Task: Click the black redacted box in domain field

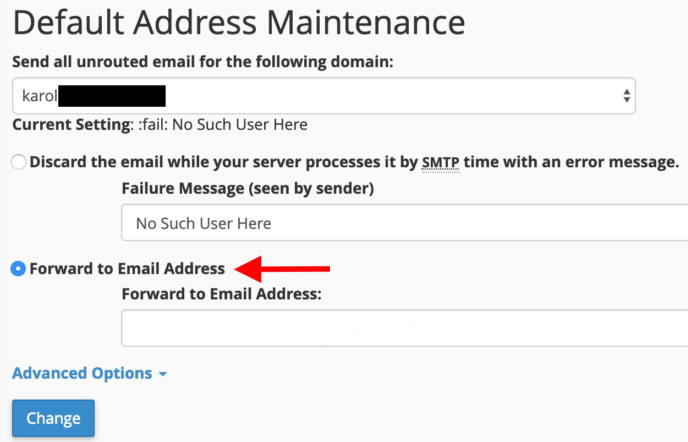Action: 112,96
